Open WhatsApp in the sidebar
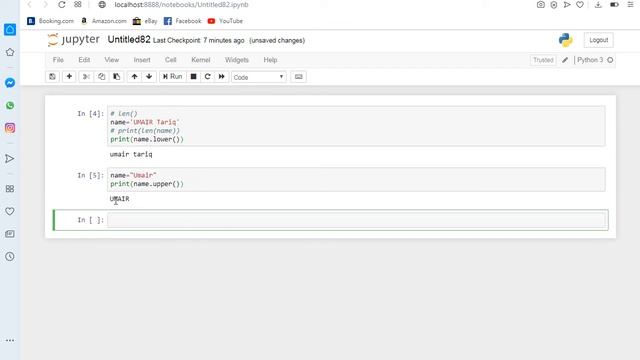This screenshot has height=360, width=640. coord(10,106)
